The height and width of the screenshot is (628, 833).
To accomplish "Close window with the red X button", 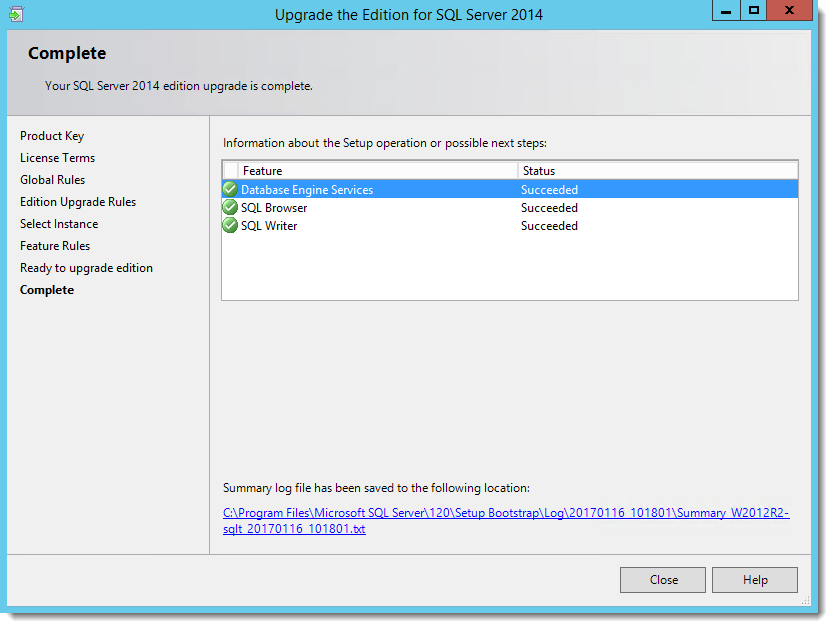I will click(x=789, y=11).
